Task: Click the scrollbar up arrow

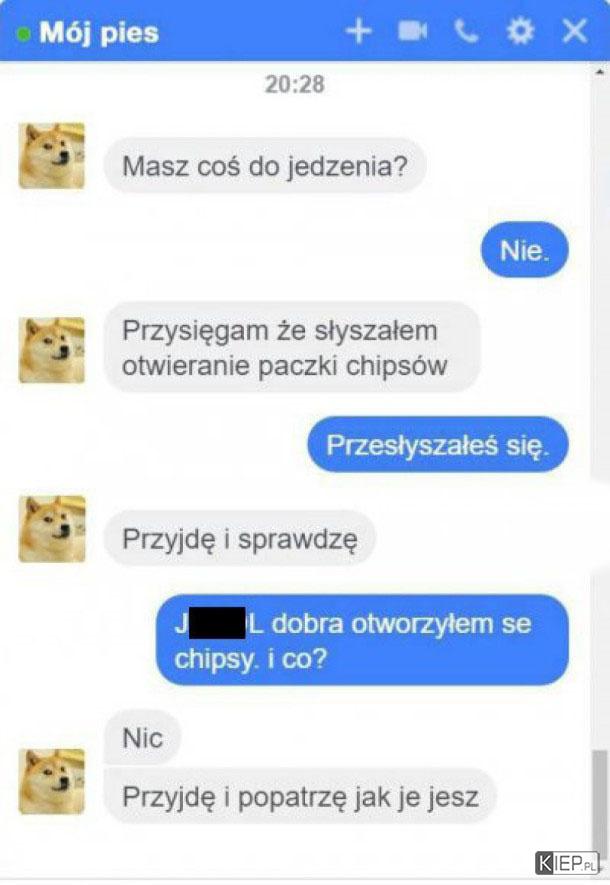Action: point(599,72)
